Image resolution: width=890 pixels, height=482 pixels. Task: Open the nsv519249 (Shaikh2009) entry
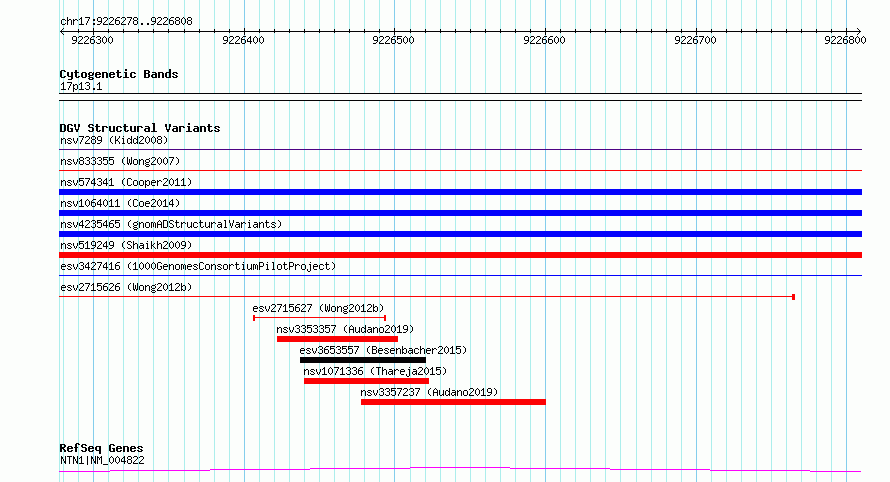coord(126,245)
